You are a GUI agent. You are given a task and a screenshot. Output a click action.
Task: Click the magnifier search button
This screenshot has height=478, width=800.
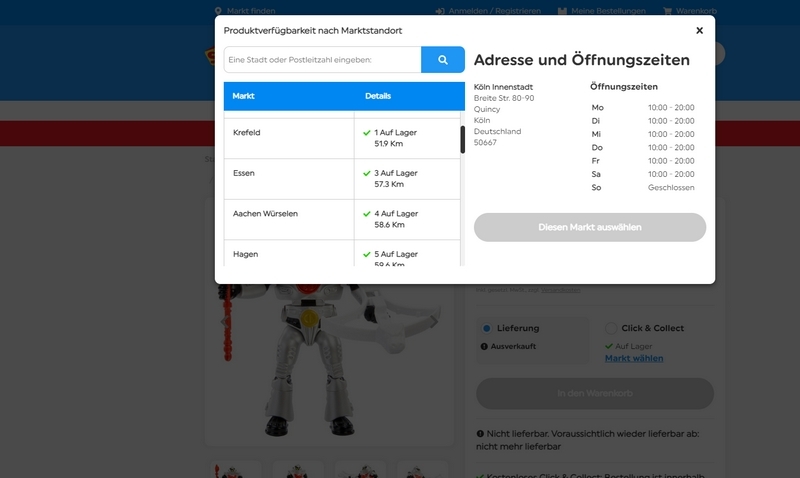tap(443, 60)
